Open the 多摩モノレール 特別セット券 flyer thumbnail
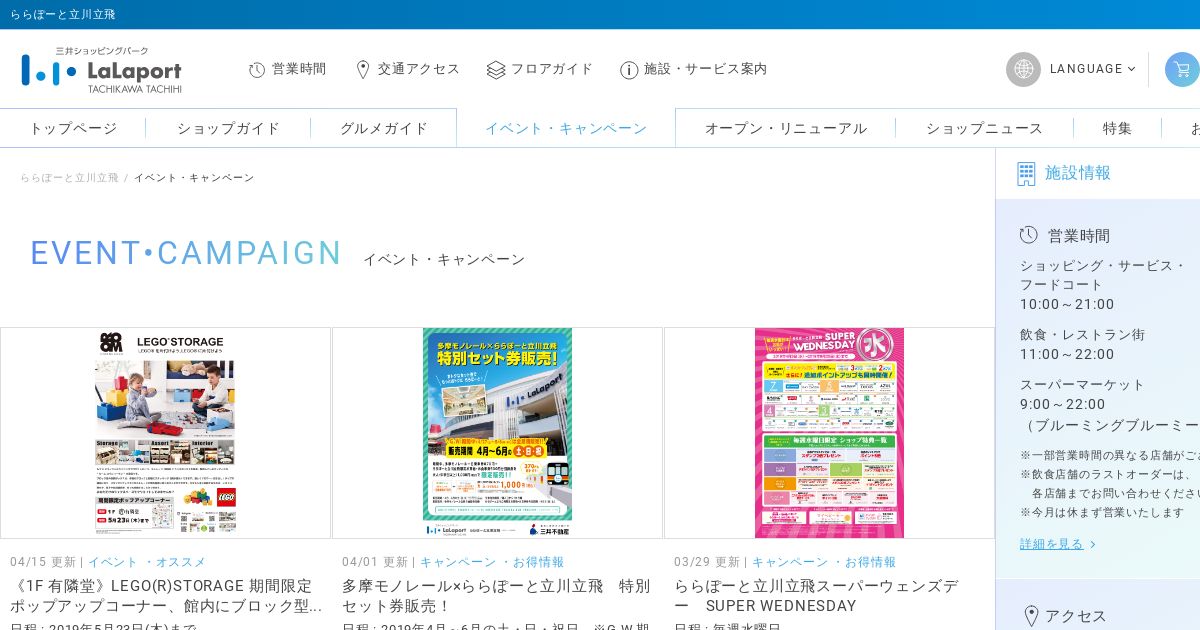 click(497, 433)
